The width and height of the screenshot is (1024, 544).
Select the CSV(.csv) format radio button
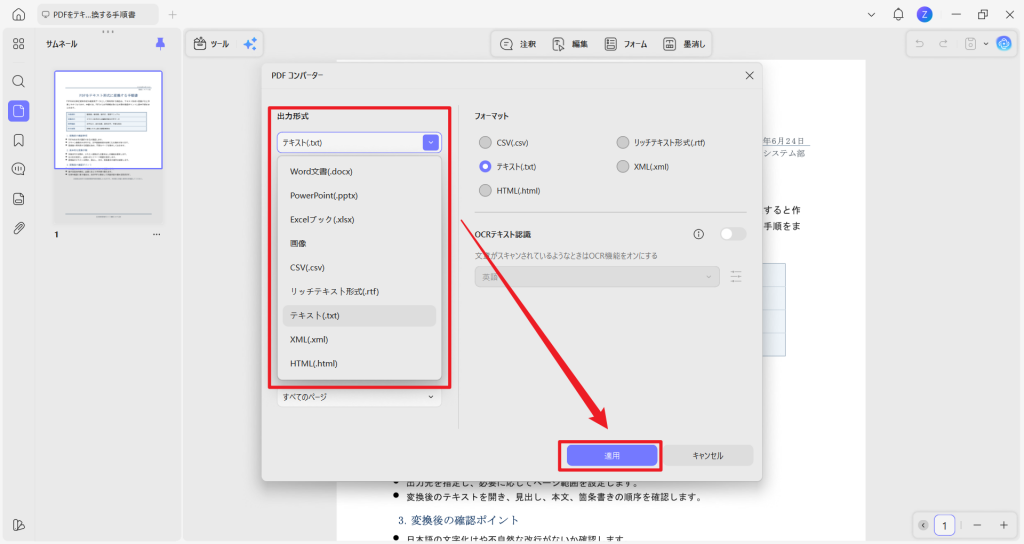click(x=485, y=142)
